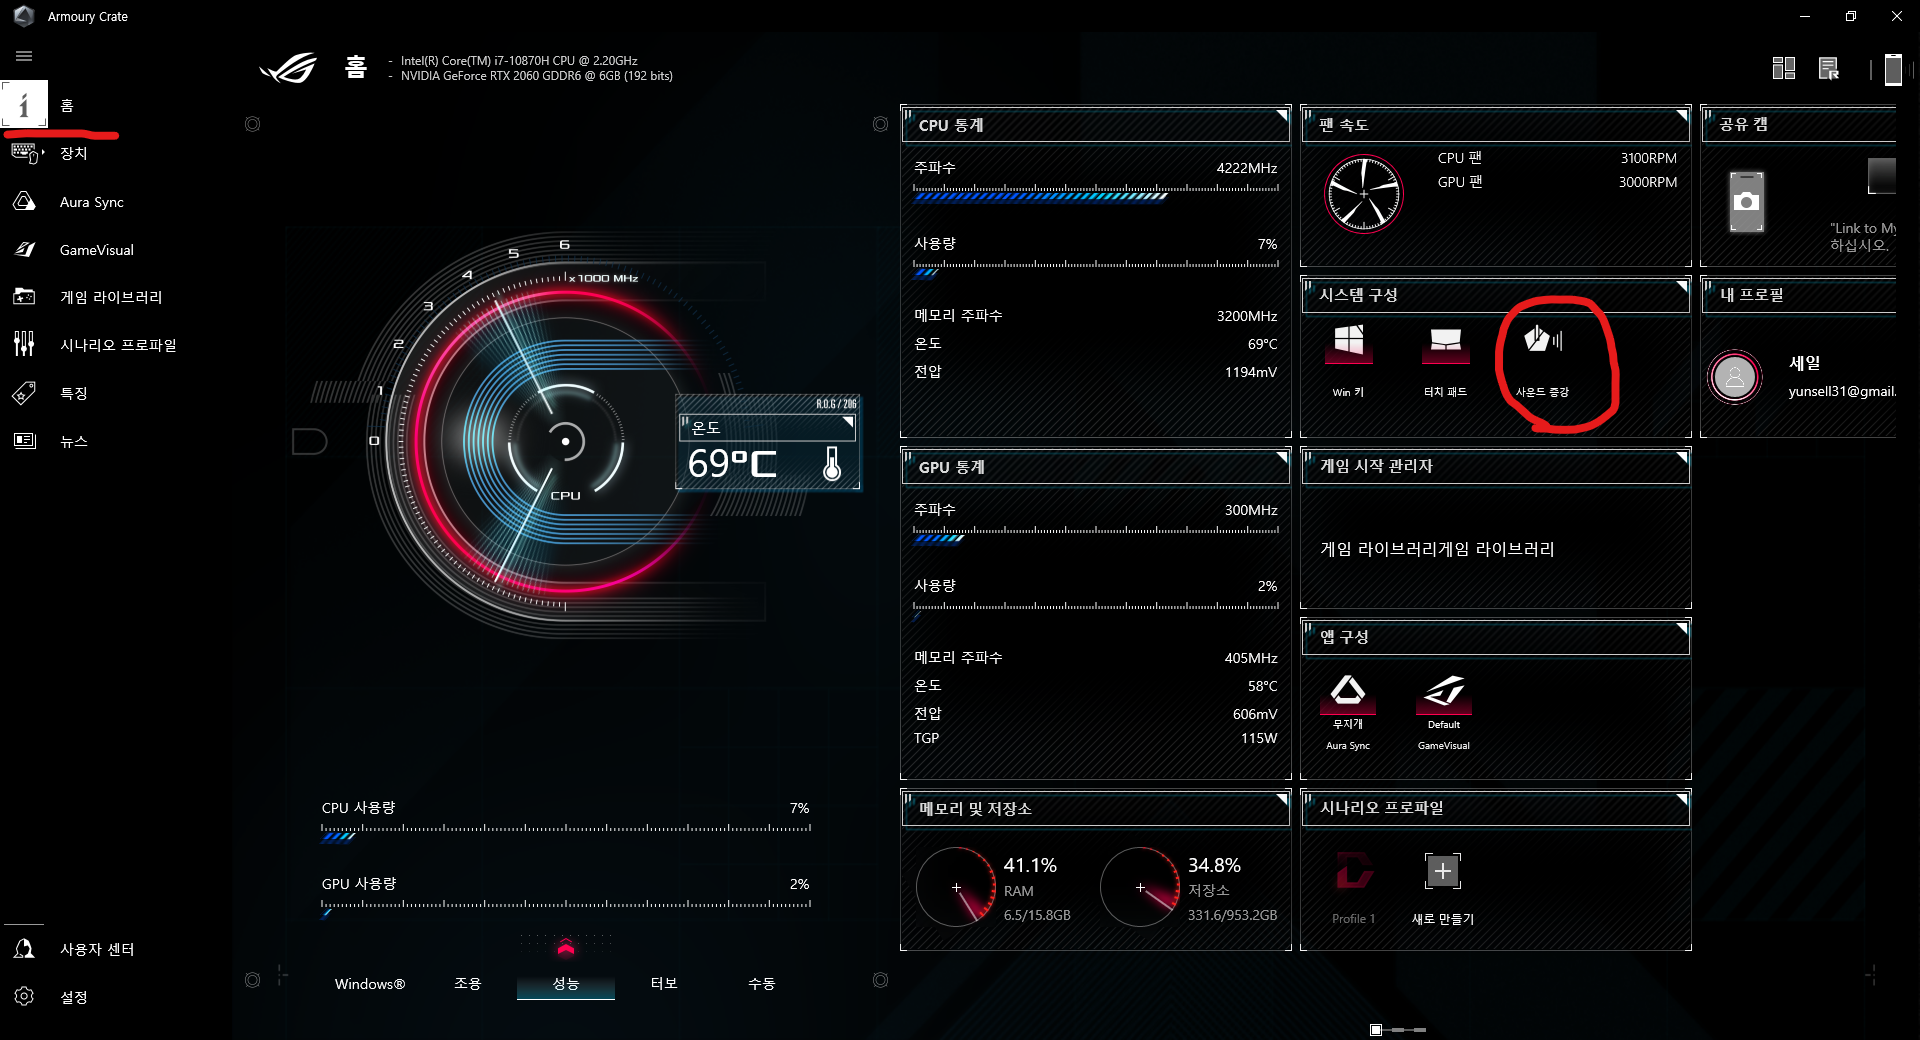This screenshot has width=1920, height=1040.
Task: Click the 69°C temperature readout
Action: click(x=732, y=464)
